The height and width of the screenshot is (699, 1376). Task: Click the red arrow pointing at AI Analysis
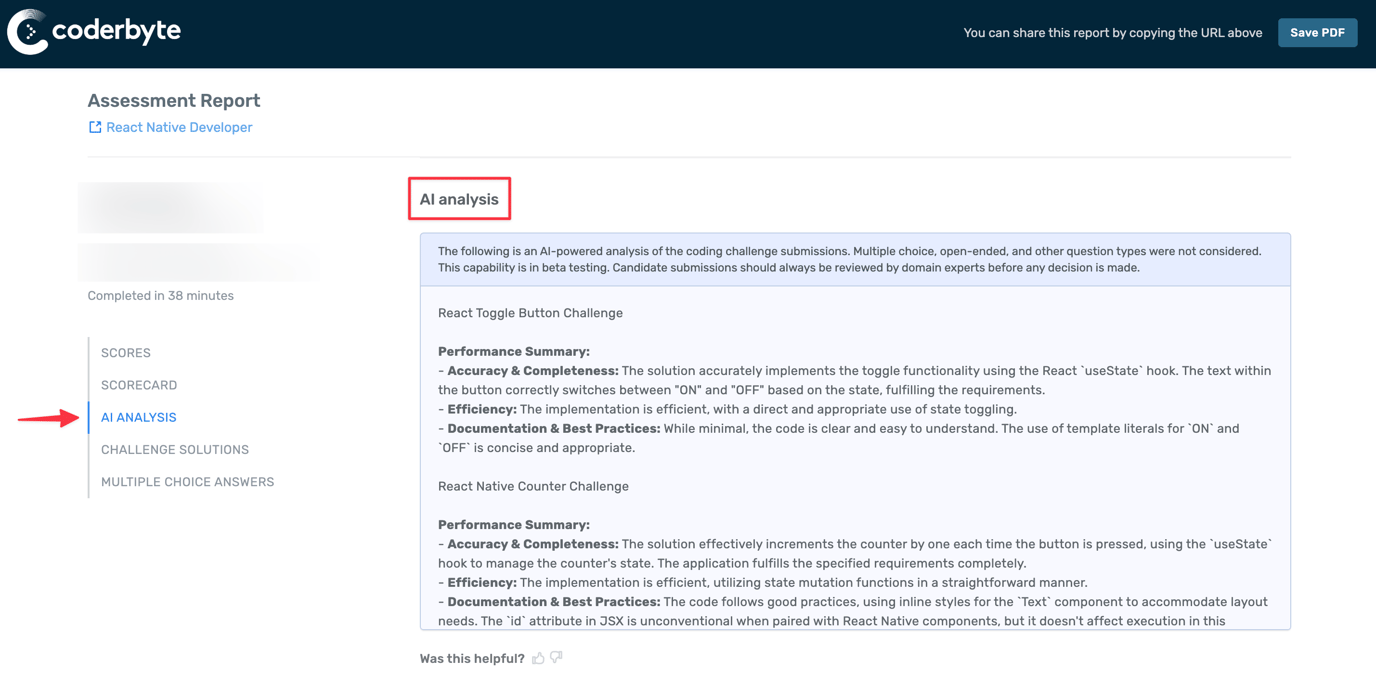pyautogui.click(x=48, y=418)
